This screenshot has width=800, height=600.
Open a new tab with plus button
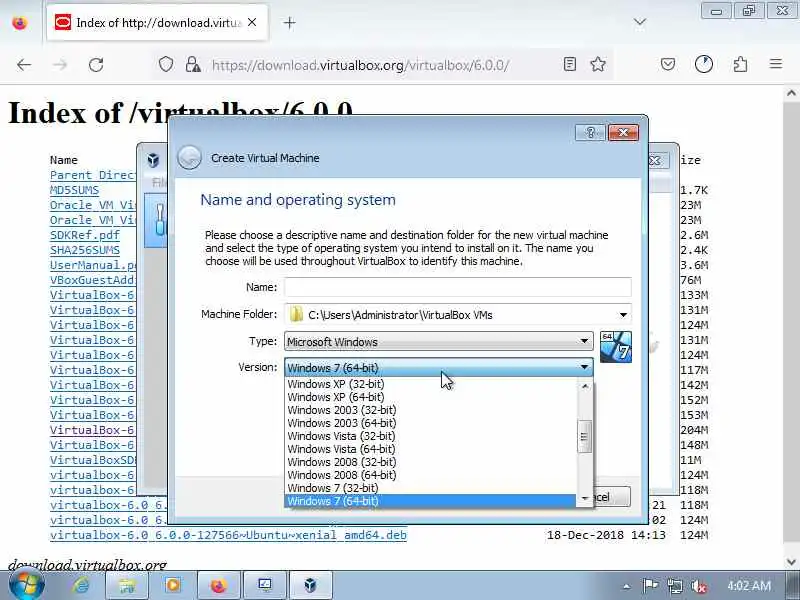(x=289, y=23)
